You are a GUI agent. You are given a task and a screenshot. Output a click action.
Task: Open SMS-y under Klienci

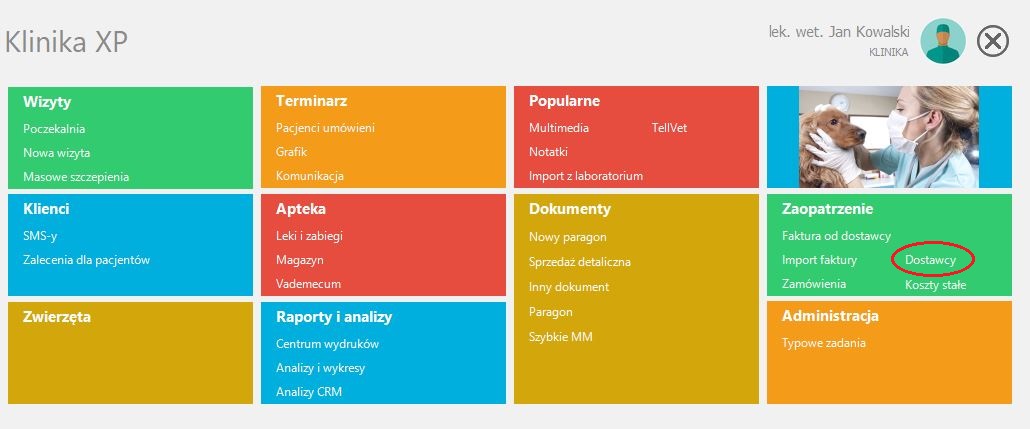[40, 236]
